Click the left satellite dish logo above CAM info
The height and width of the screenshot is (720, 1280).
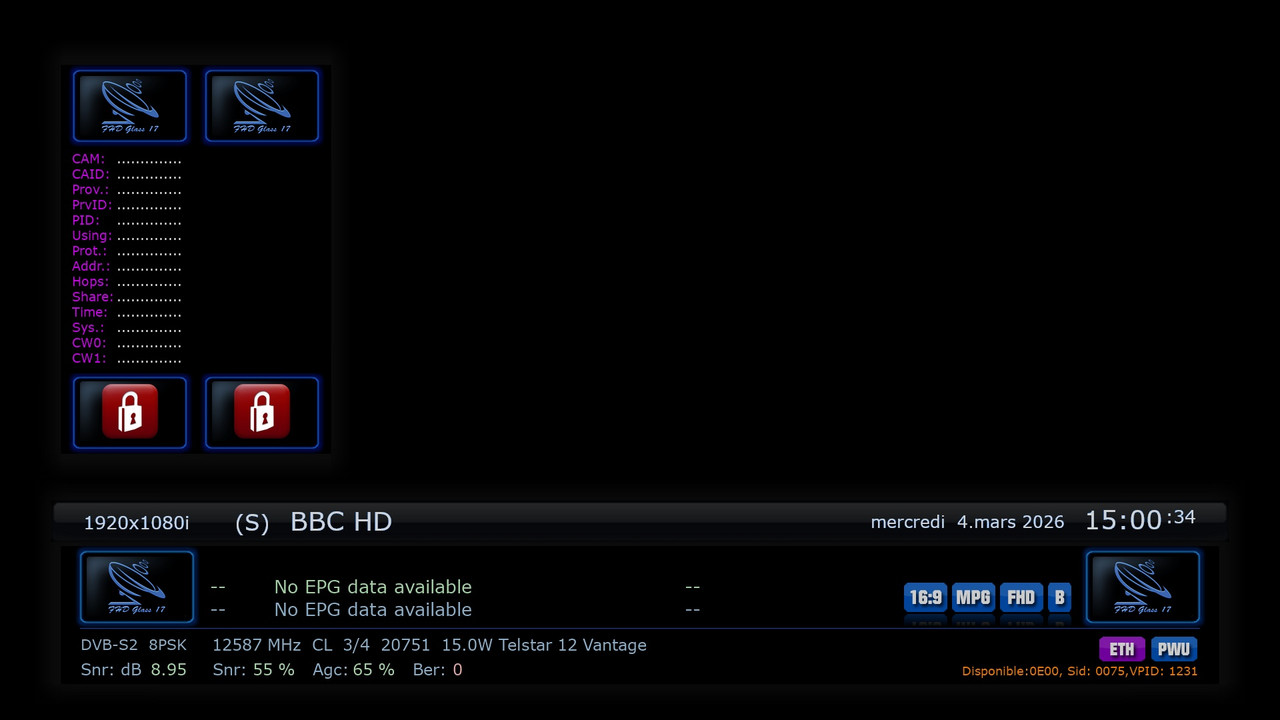(x=130, y=106)
